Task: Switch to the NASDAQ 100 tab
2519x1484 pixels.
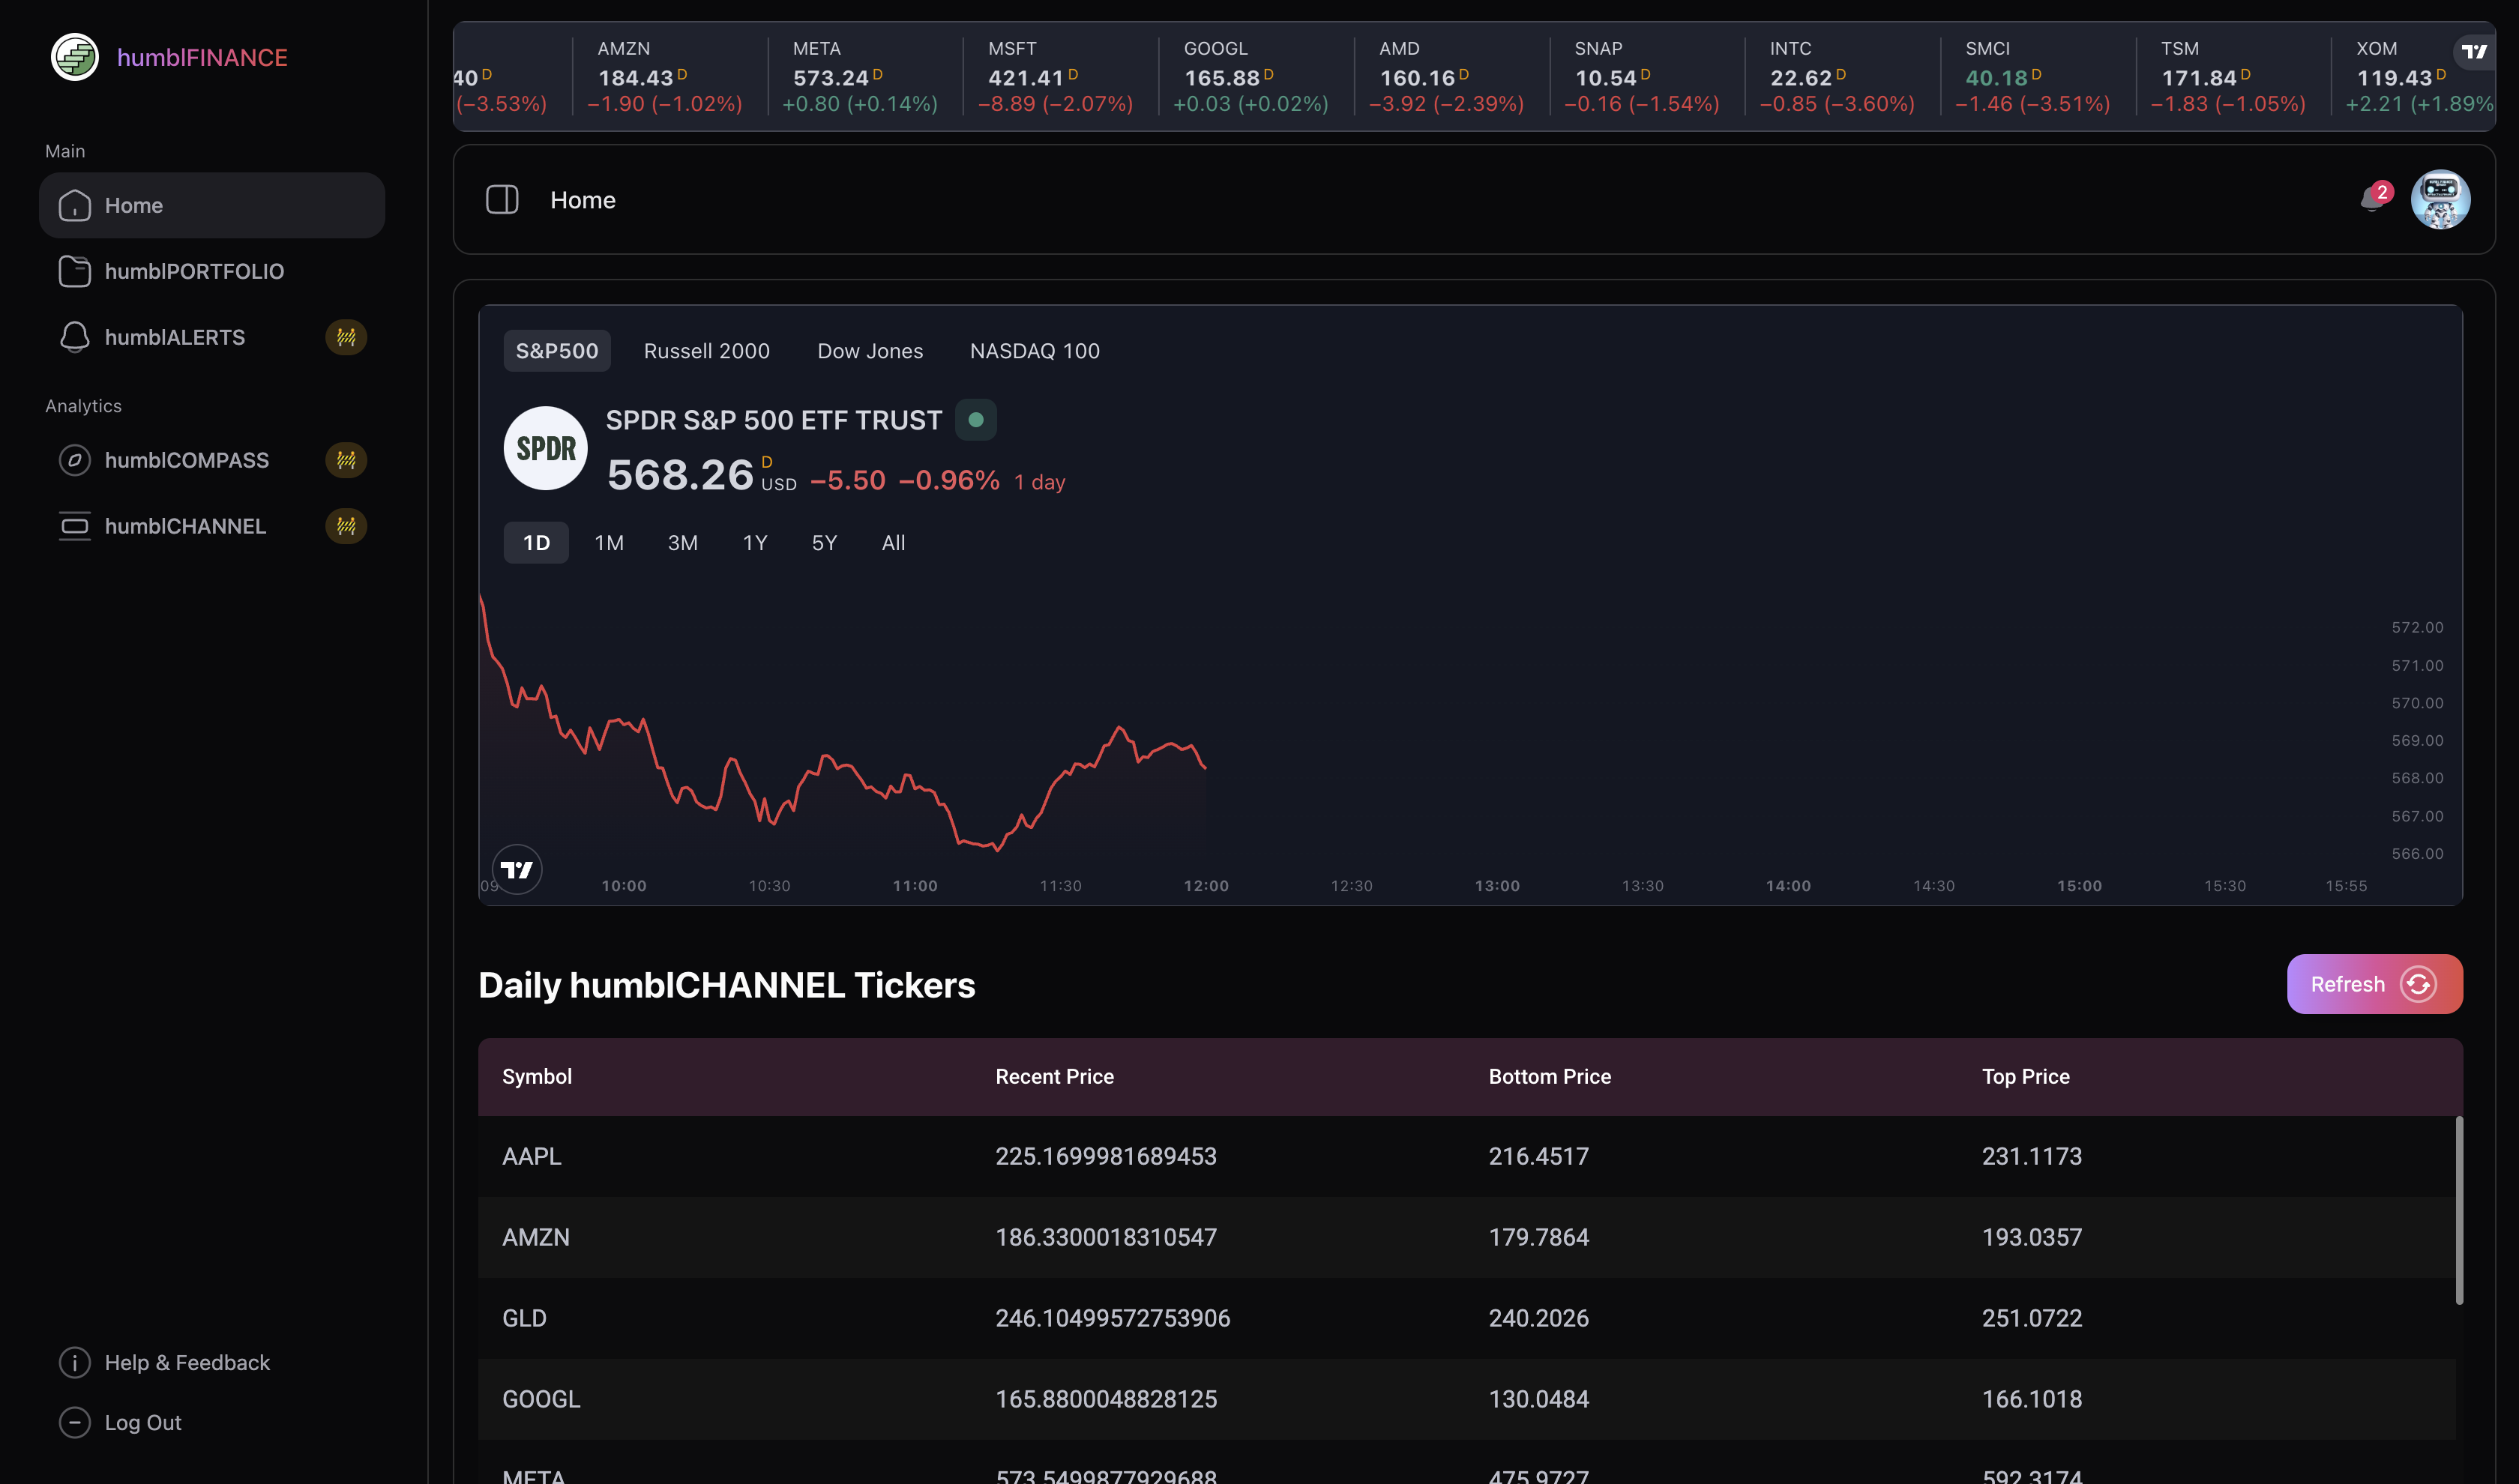Action: pyautogui.click(x=1035, y=351)
